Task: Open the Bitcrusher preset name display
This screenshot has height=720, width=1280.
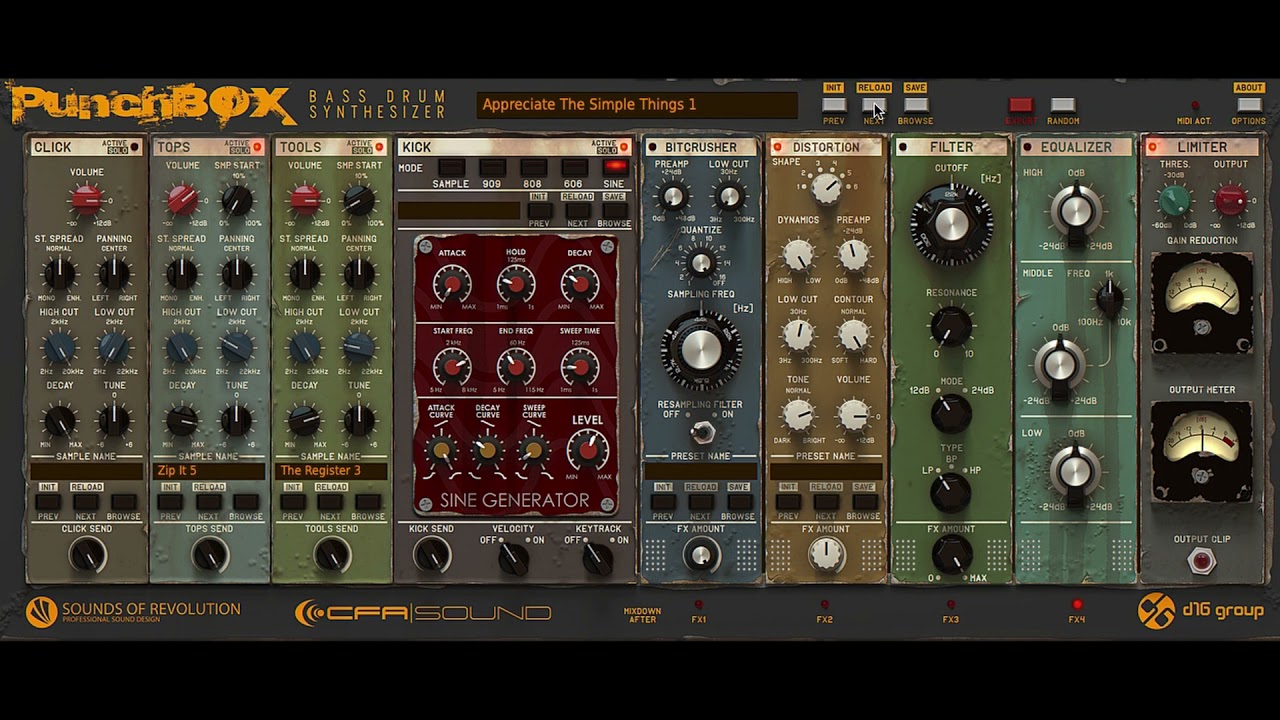Action: [701, 470]
